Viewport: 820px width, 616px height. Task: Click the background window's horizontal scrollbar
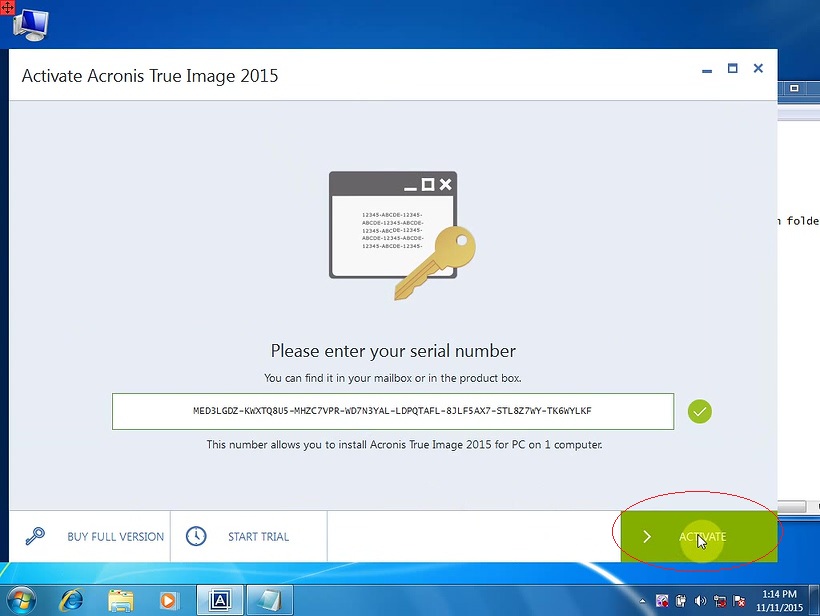[x=792, y=506]
